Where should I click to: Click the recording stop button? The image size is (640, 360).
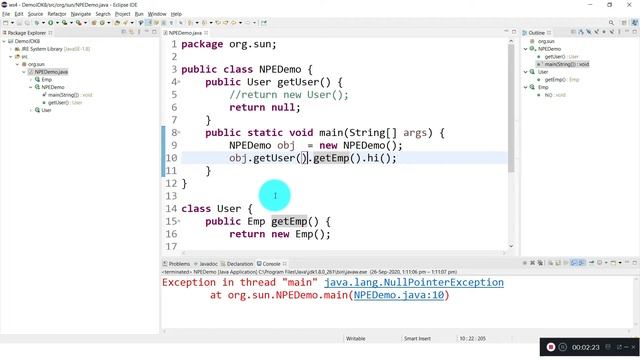pos(551,347)
